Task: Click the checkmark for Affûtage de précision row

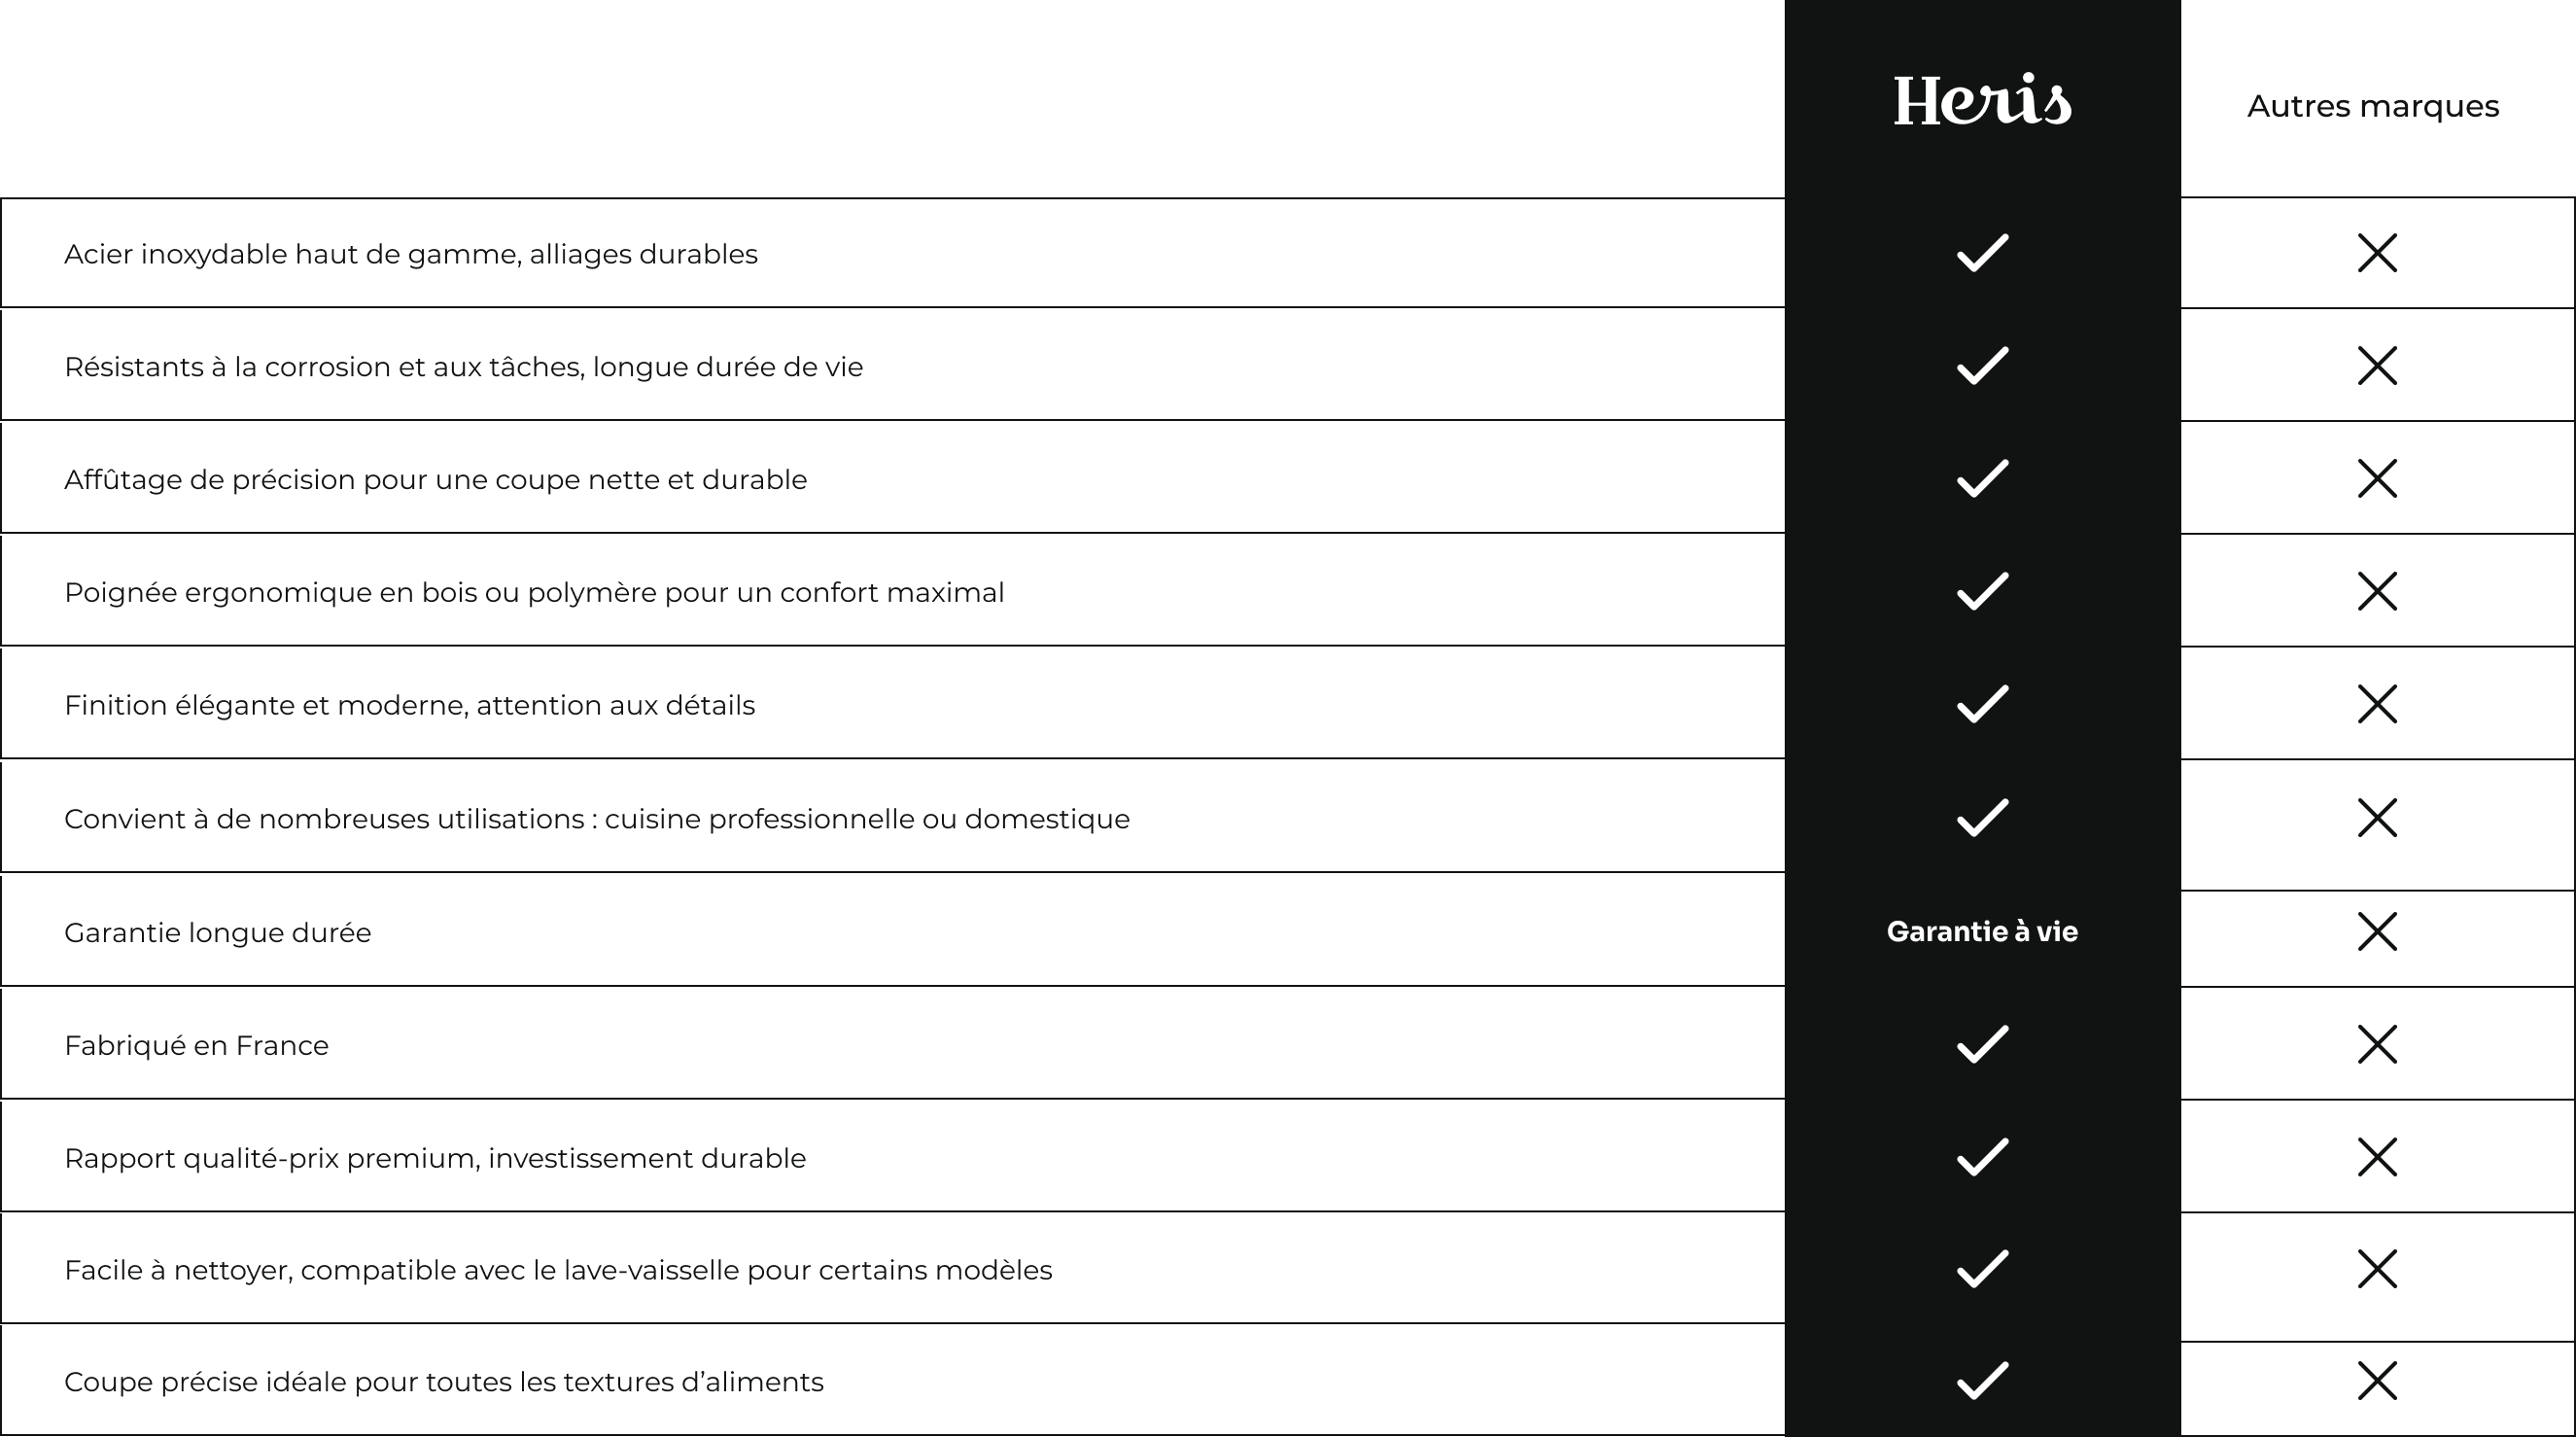Action: 1982,478
